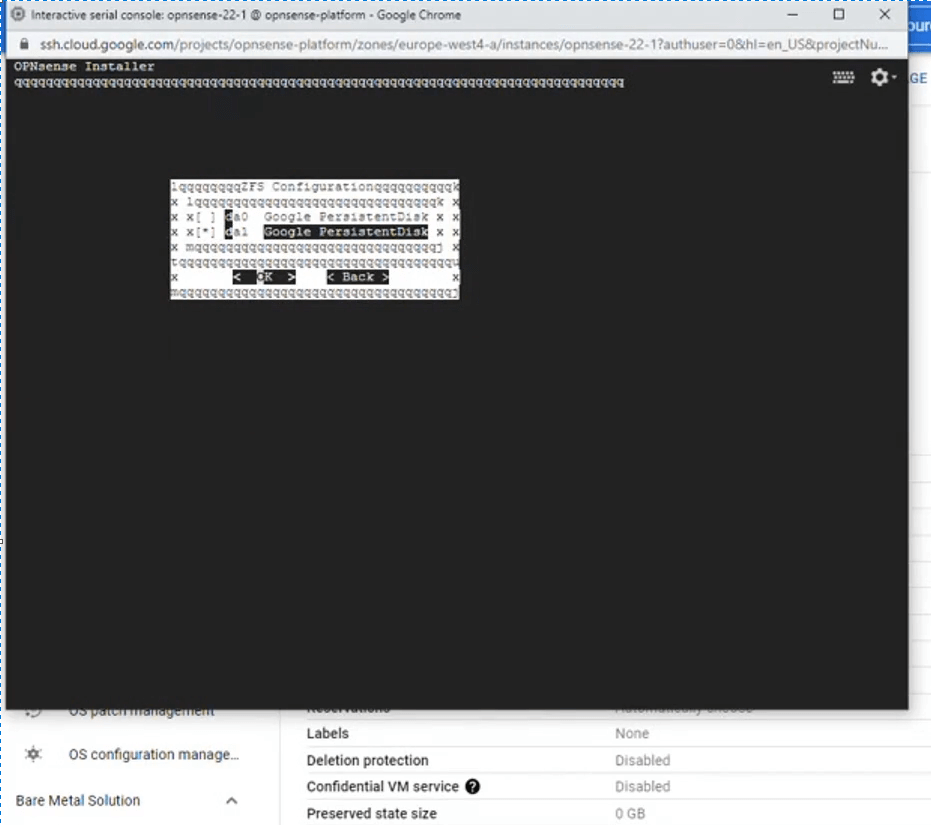Click the Labels row title in background page
Screen dimensions: 931x825
coord(327,734)
